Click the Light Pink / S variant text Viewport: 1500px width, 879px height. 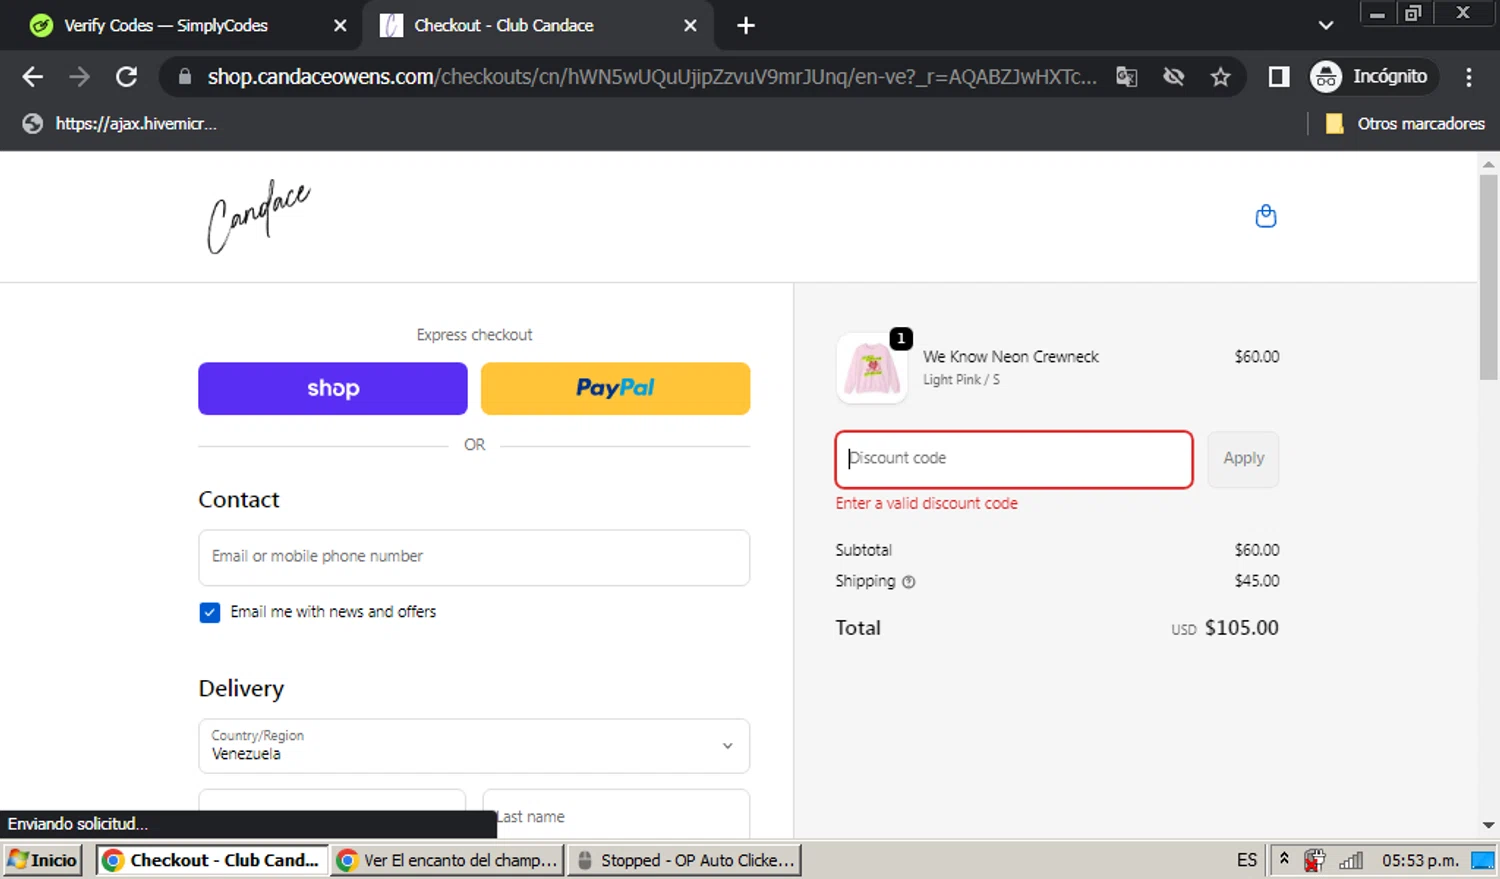[961, 380]
